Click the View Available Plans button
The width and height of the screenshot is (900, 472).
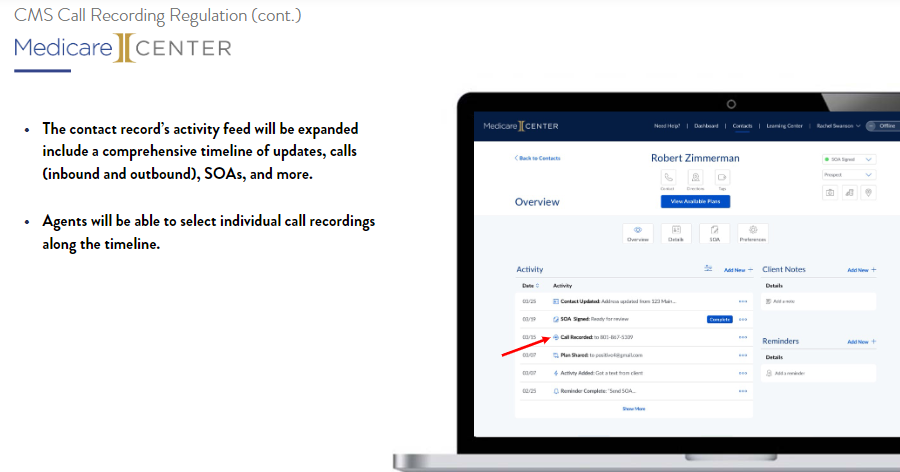pyautogui.click(x=695, y=201)
